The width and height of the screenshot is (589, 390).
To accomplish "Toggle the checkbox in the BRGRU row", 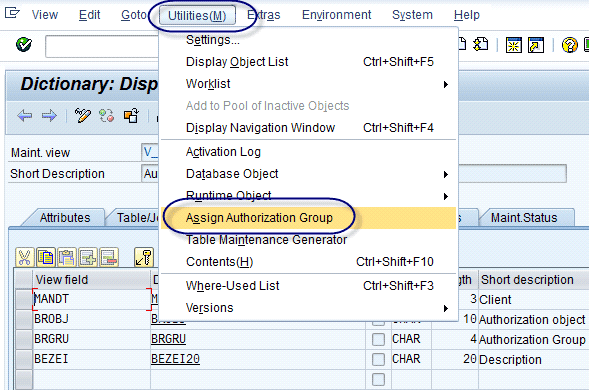I will tap(378, 339).
